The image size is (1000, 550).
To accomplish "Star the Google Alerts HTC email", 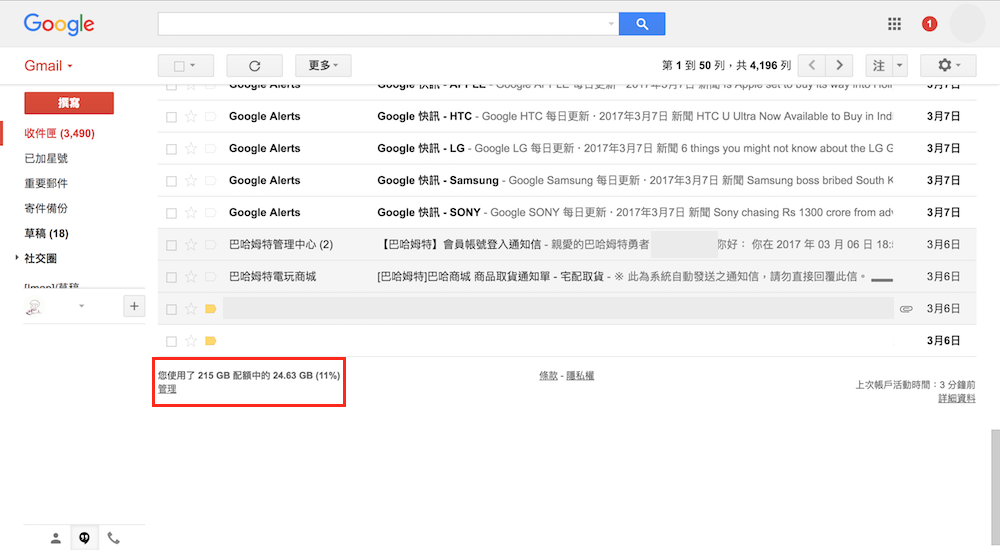I will [191, 117].
